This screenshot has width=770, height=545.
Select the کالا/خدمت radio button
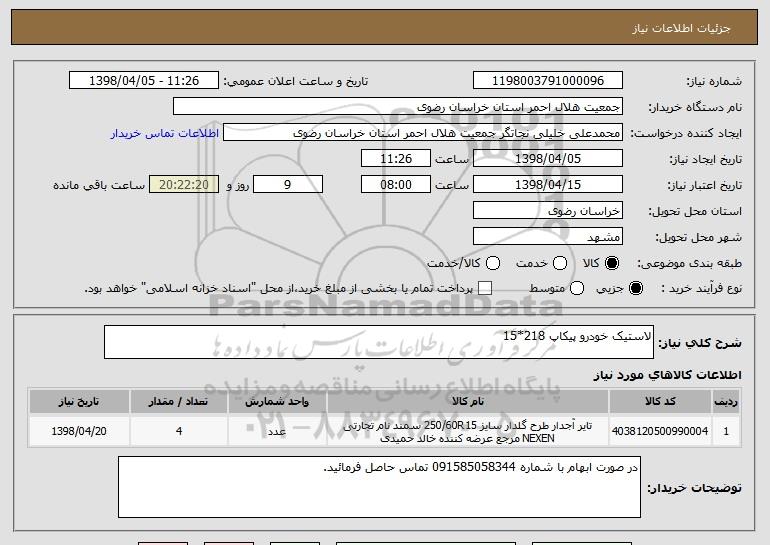493,263
